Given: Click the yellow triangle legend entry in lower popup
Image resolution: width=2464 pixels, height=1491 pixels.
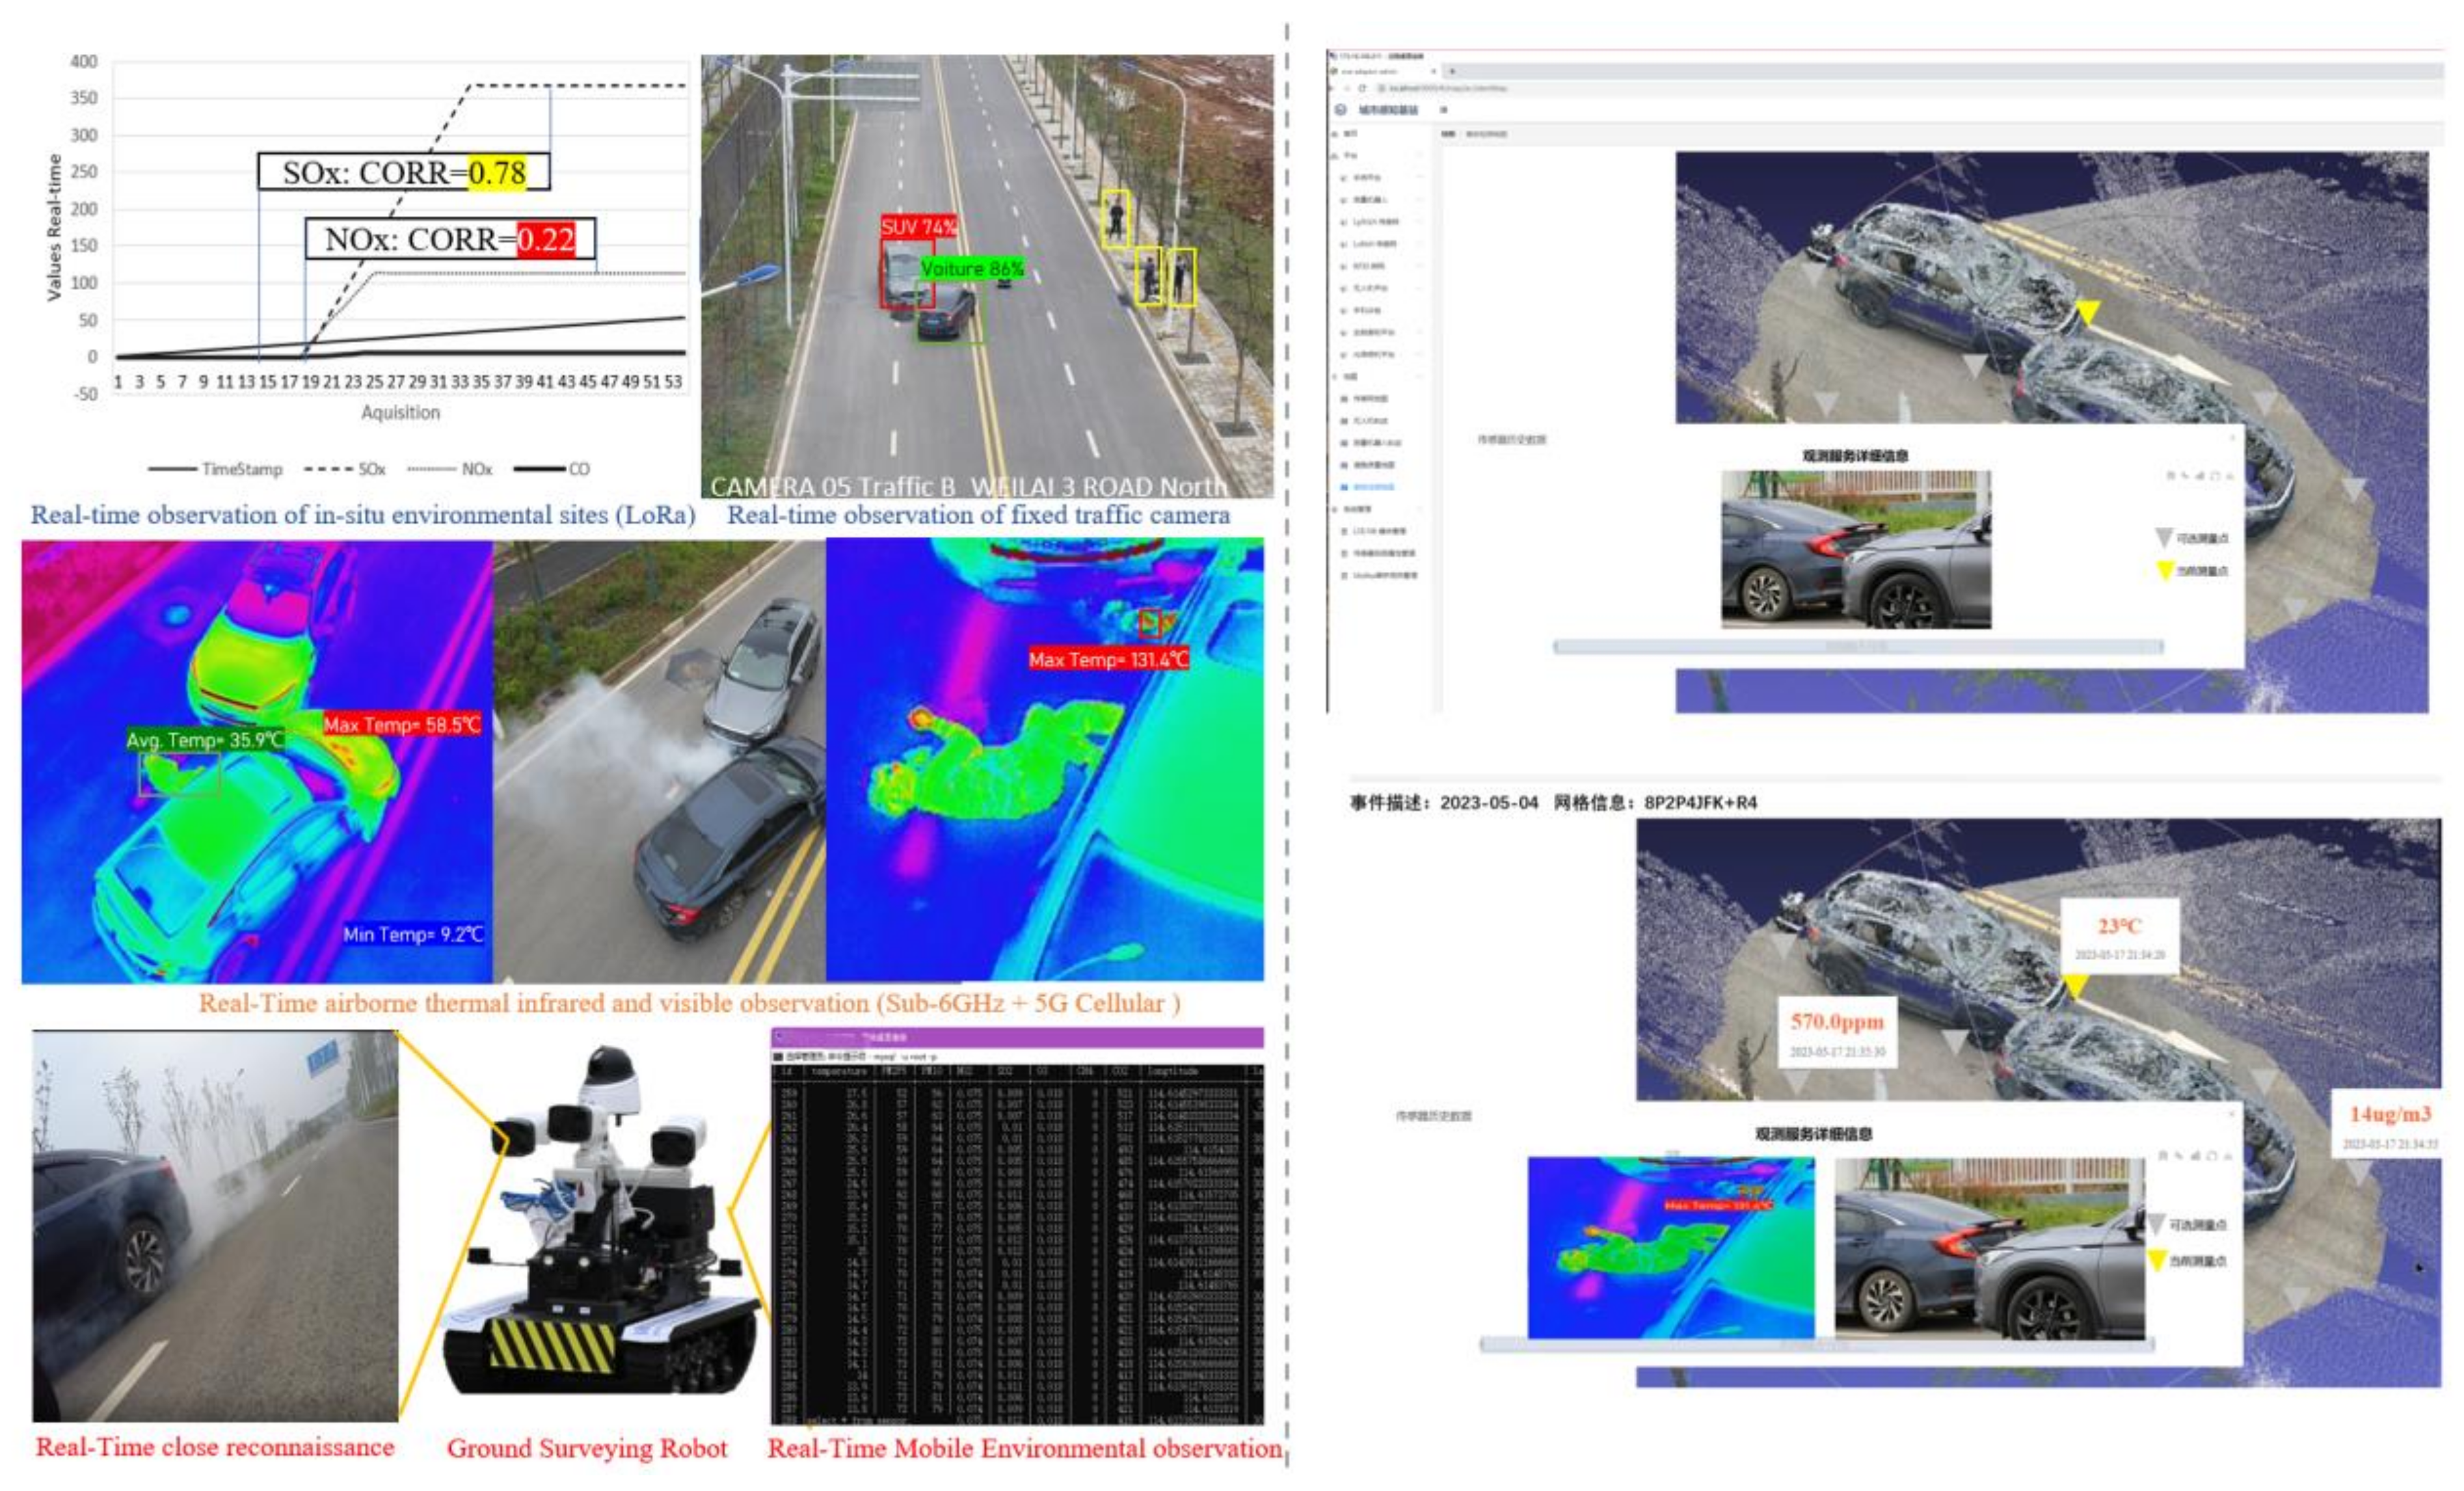Looking at the screenshot, I should [x=2188, y=1260].
